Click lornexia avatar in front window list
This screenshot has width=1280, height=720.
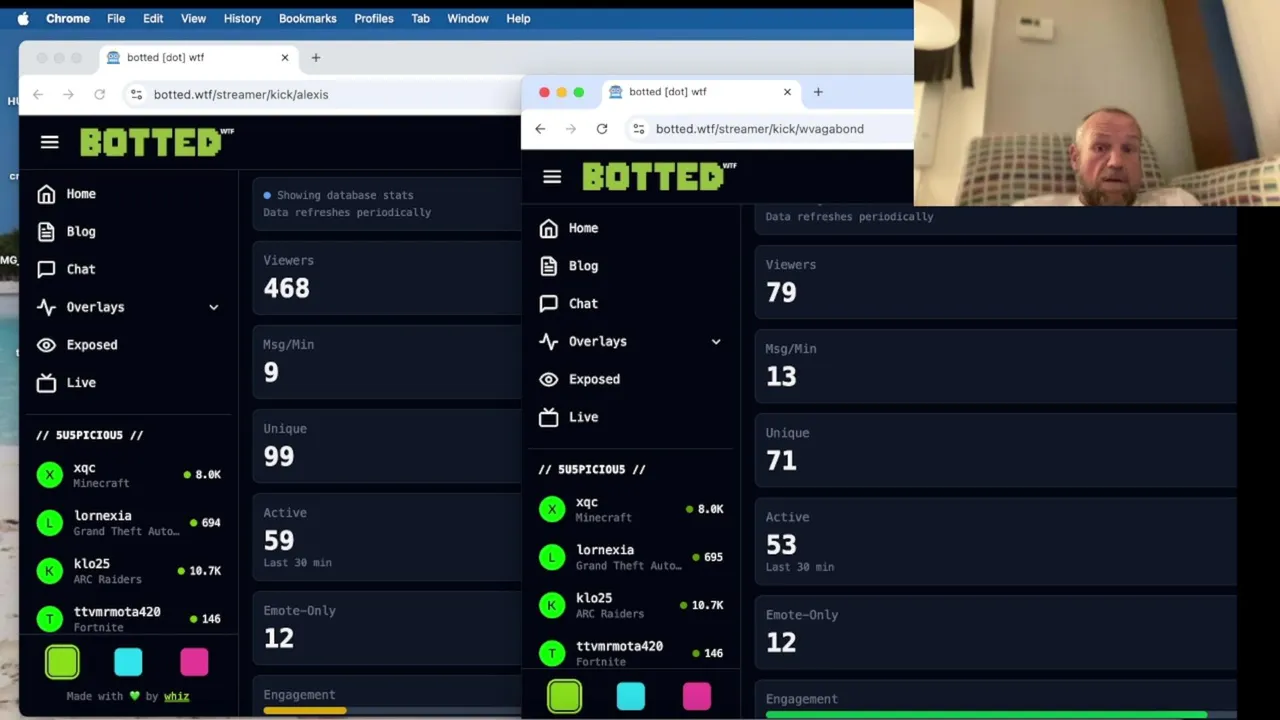tap(551, 557)
